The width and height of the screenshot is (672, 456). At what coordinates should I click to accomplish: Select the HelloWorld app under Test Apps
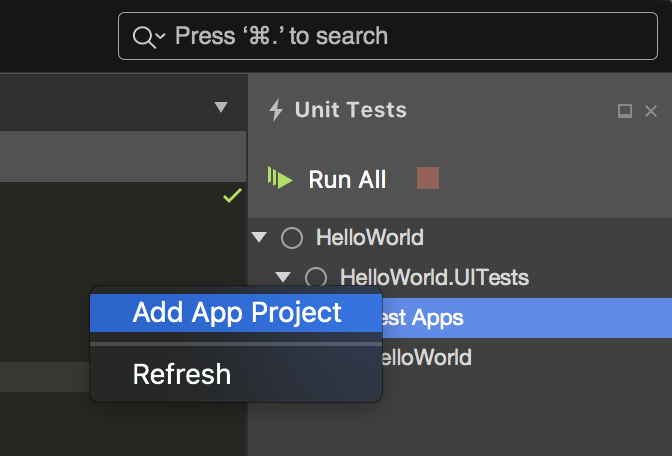tap(426, 357)
